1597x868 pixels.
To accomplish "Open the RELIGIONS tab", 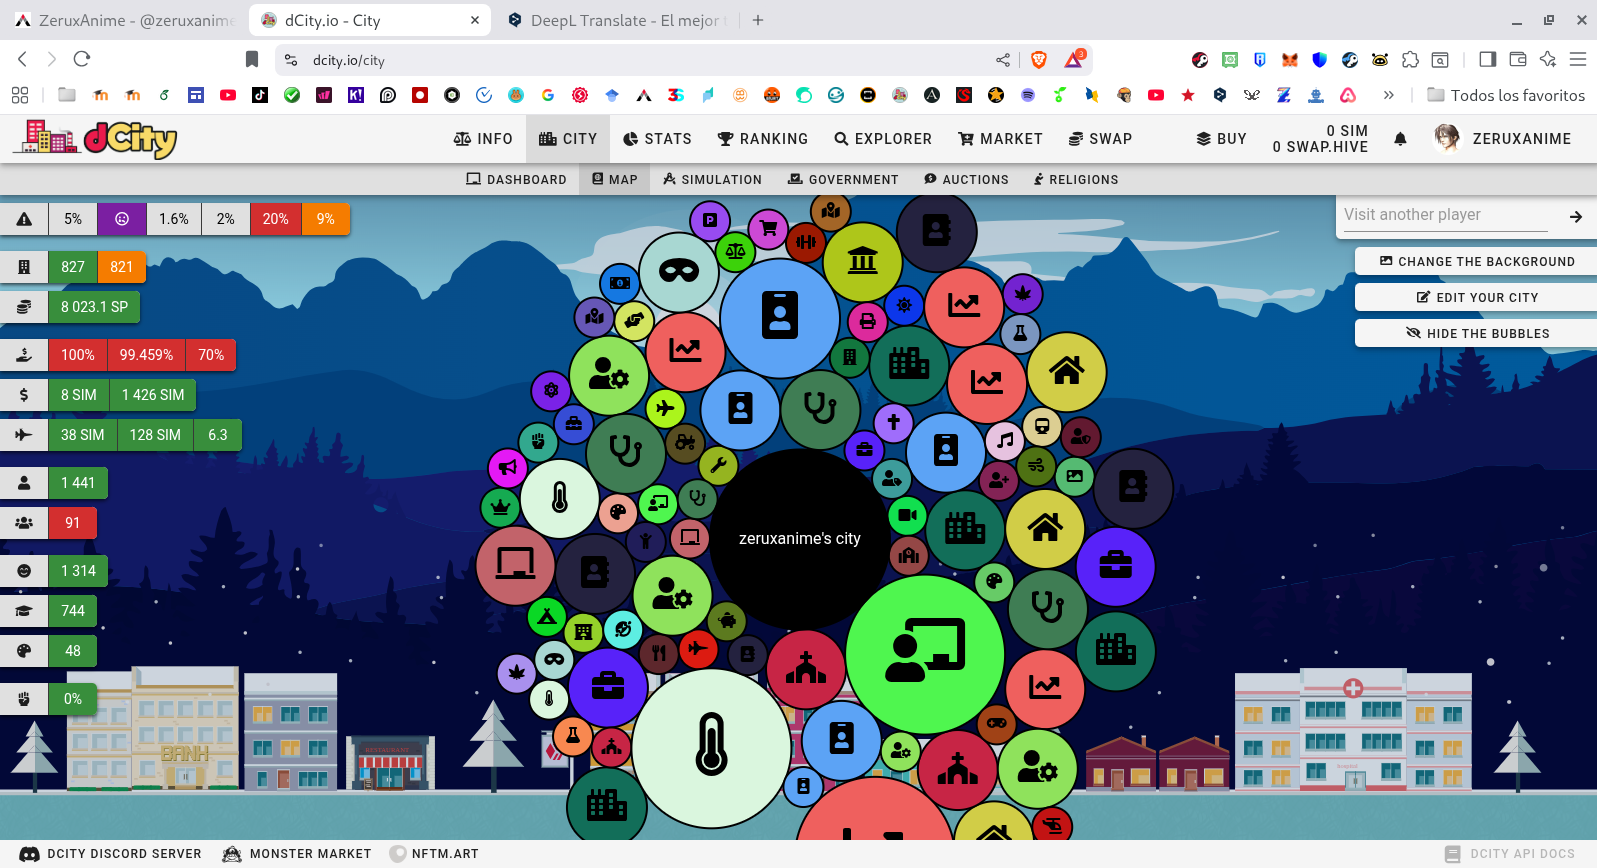I will point(1076,180).
